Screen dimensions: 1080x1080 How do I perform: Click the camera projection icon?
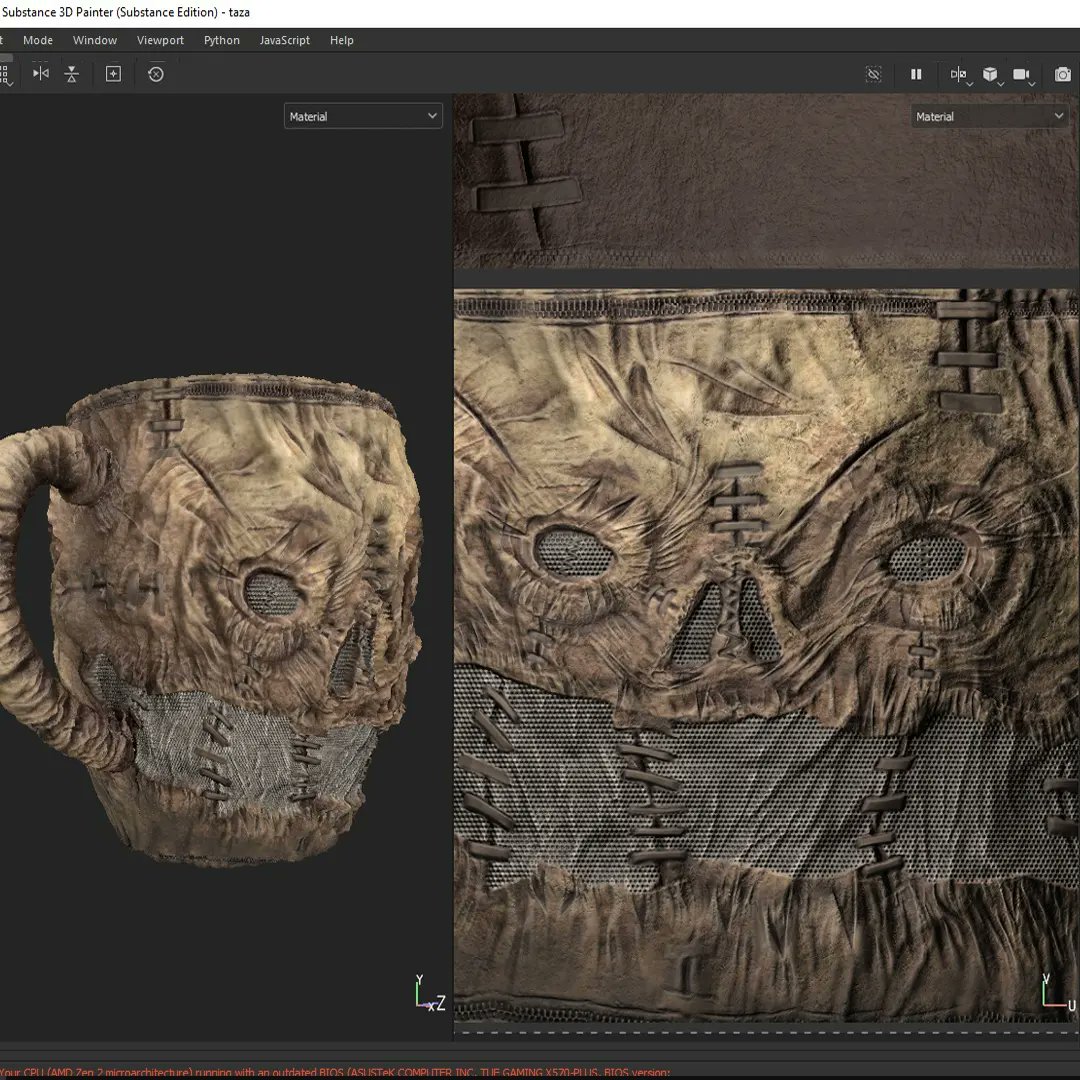[x=1021, y=73]
